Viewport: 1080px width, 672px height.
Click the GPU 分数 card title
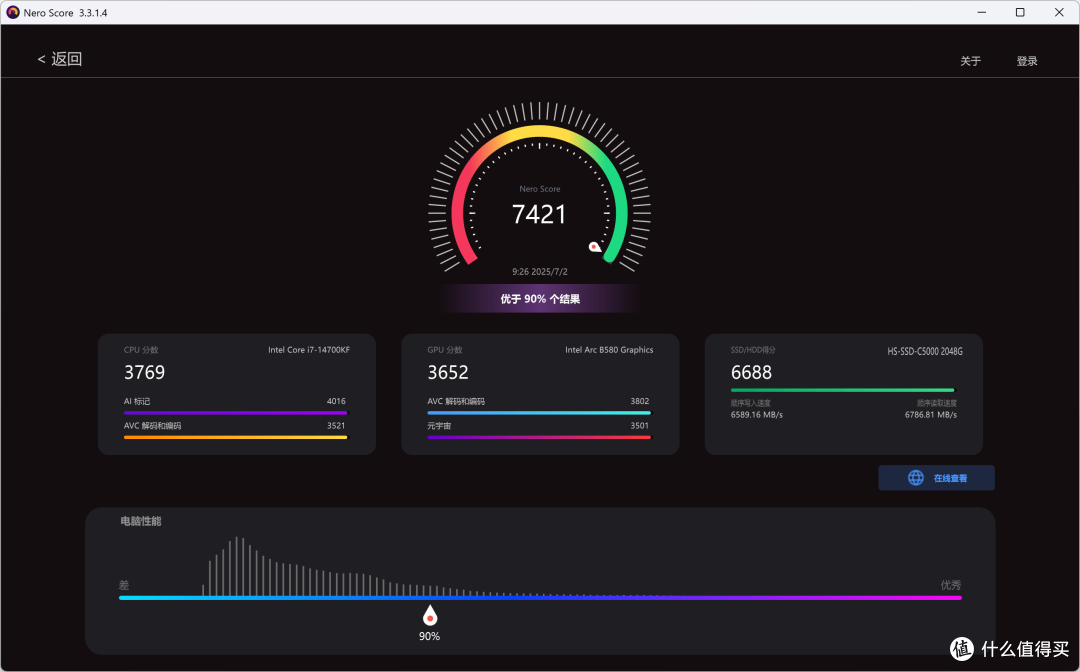[x=444, y=350]
